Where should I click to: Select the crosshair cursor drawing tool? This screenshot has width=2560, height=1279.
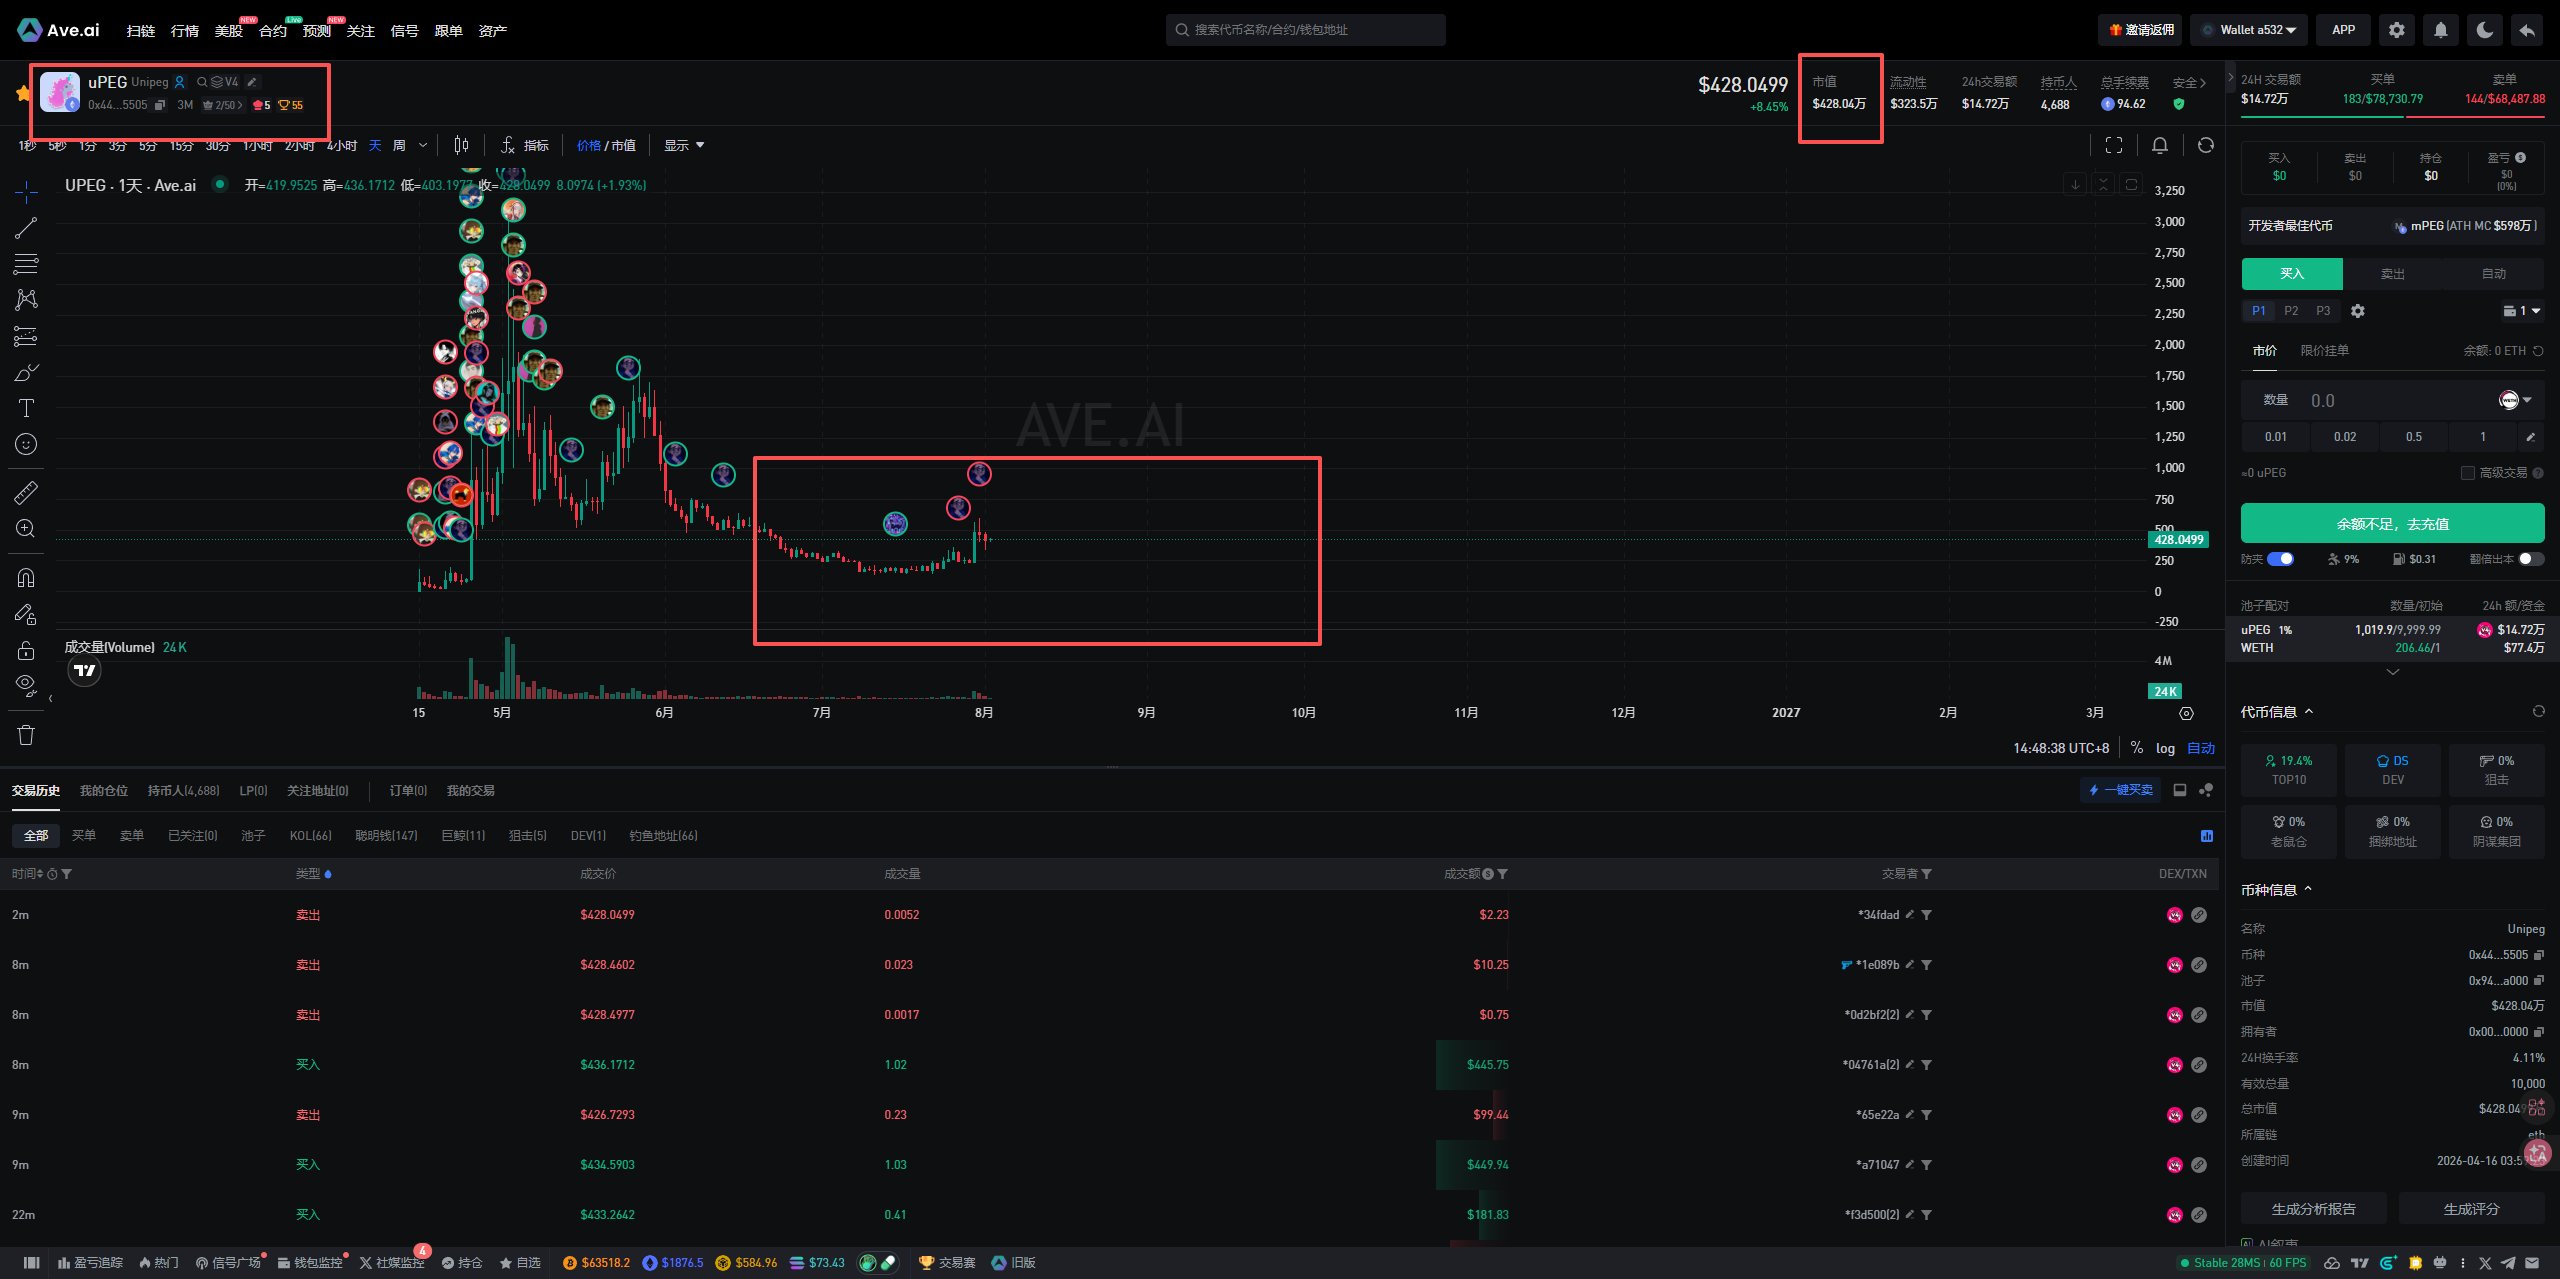pos(26,190)
